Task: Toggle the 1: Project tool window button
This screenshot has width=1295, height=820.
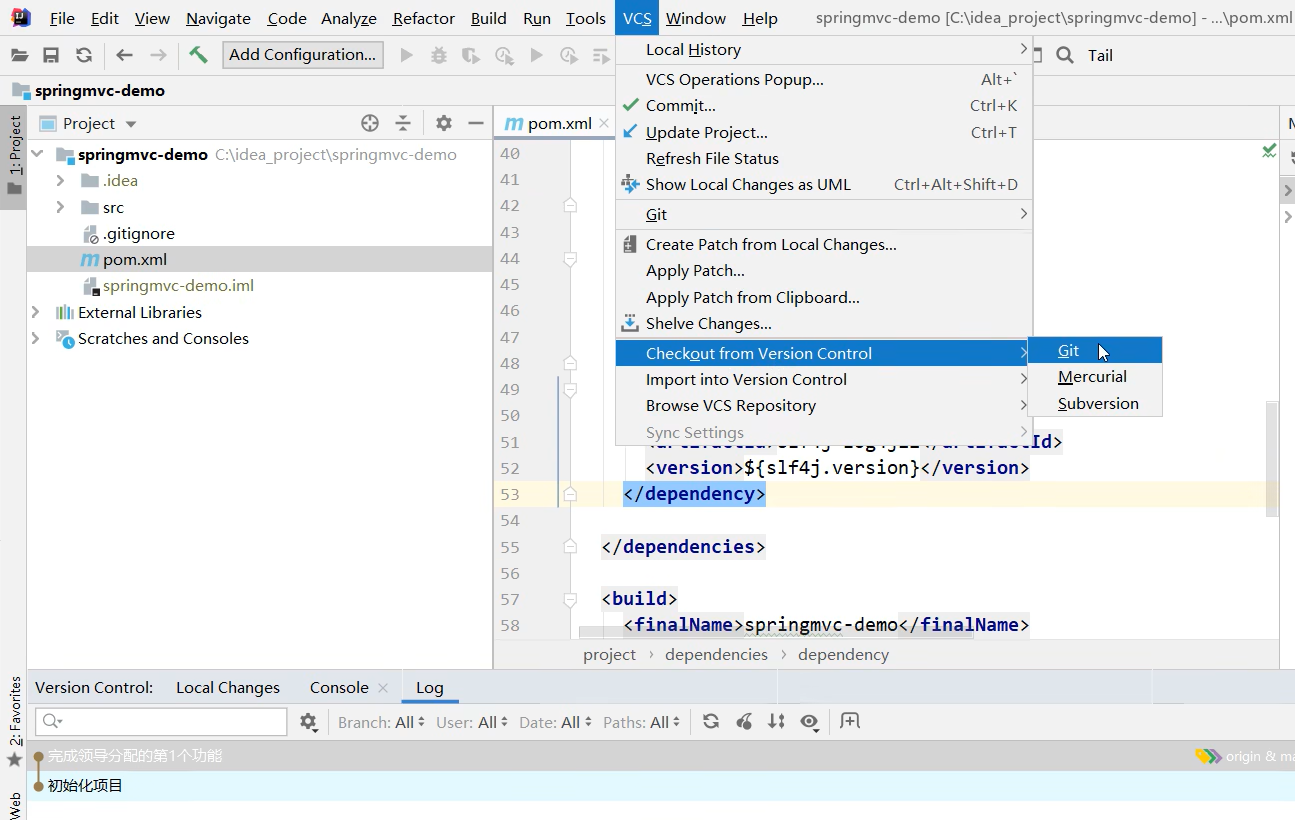Action: (14, 157)
